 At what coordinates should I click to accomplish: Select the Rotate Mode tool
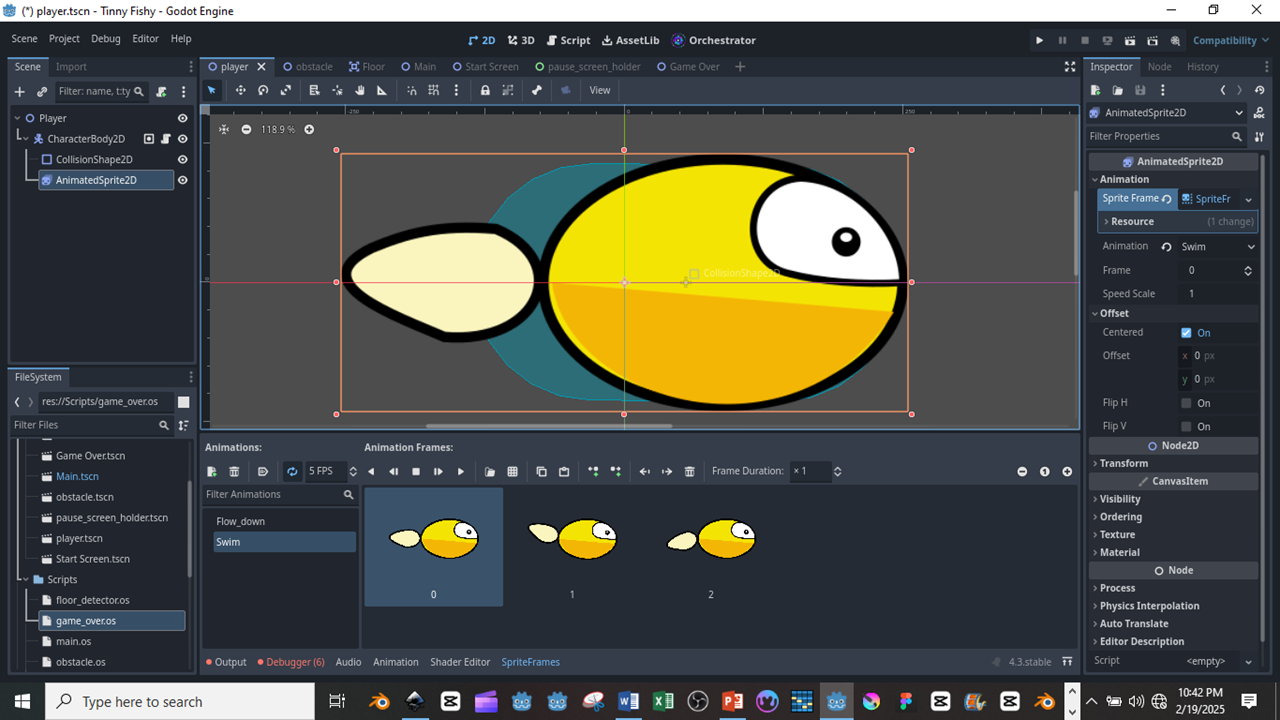click(263, 90)
